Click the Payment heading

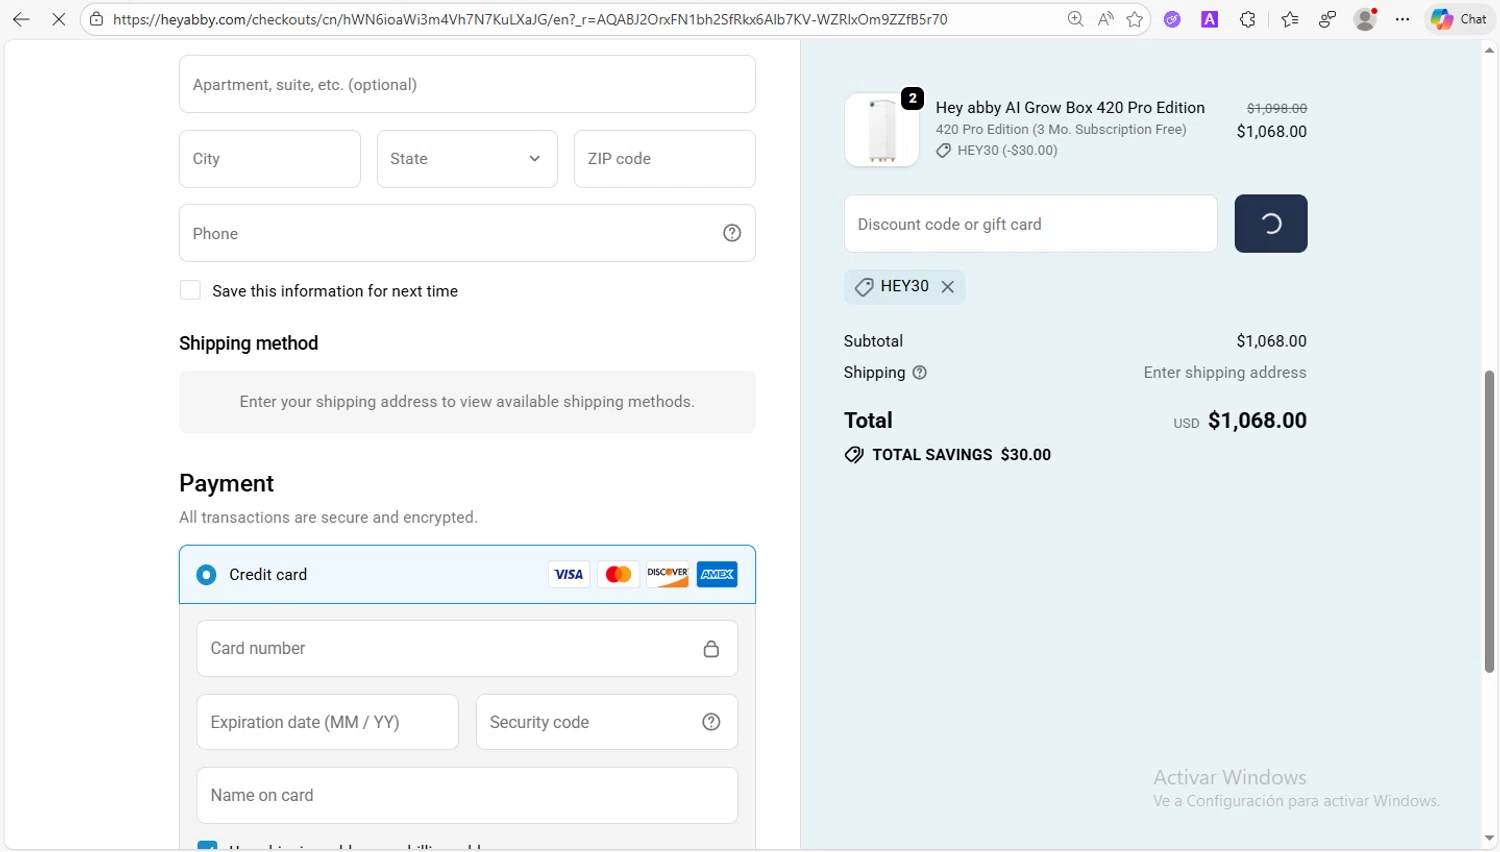click(x=226, y=483)
